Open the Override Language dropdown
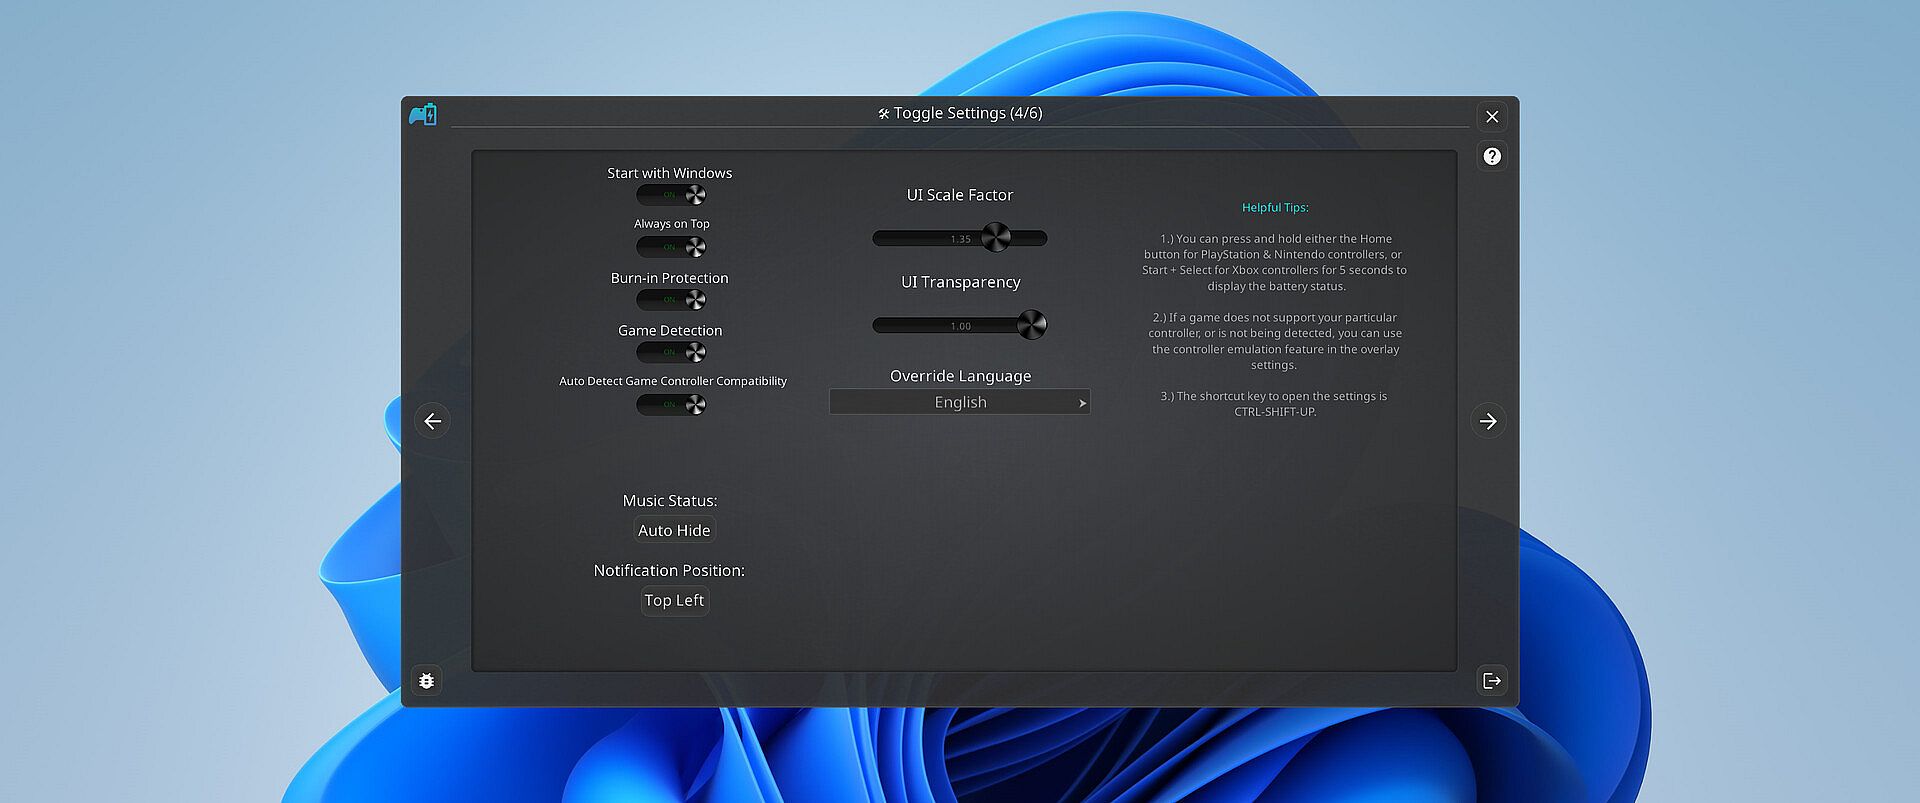Screen dimensions: 1920x803 point(959,402)
